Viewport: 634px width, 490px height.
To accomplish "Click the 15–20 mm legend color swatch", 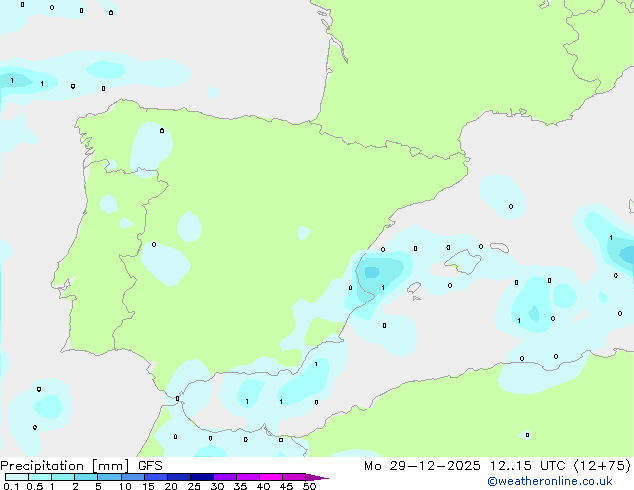I will pos(156,477).
